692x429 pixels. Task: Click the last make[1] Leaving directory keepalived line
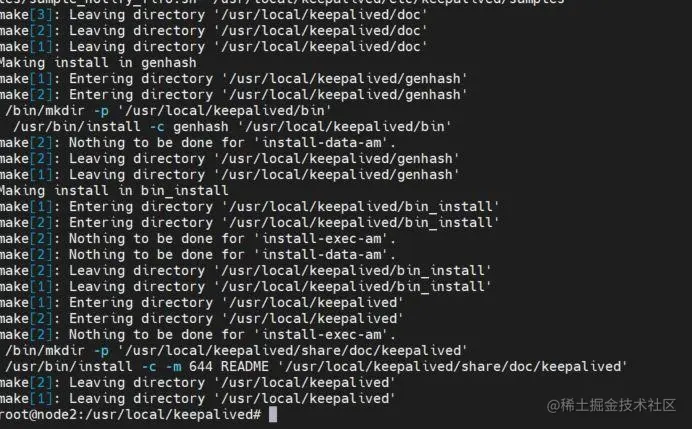click(197, 399)
